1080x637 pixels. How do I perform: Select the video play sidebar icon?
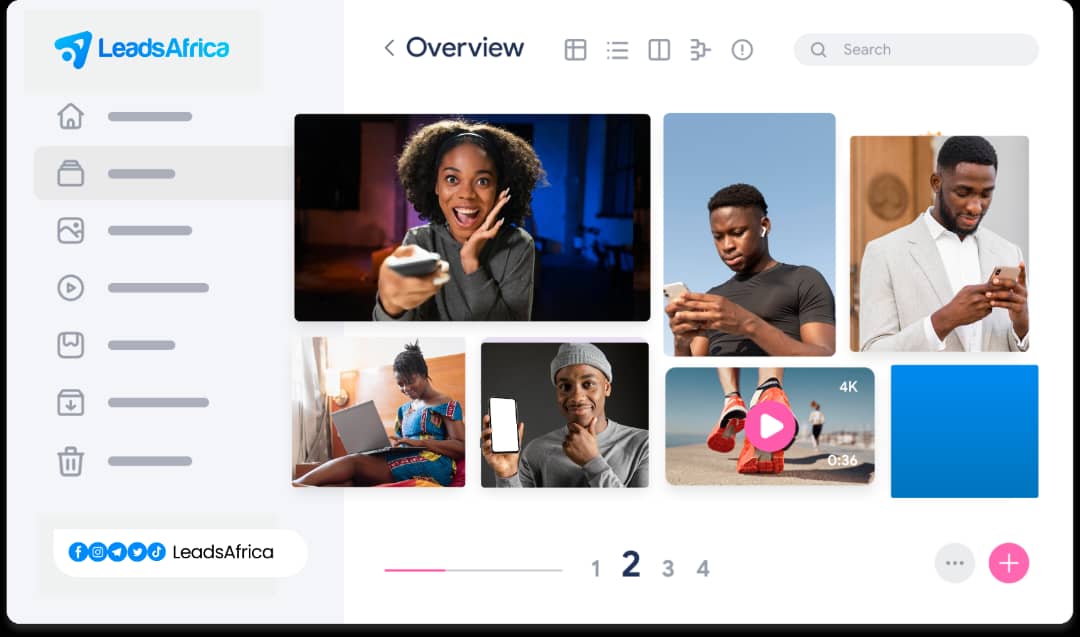point(70,288)
